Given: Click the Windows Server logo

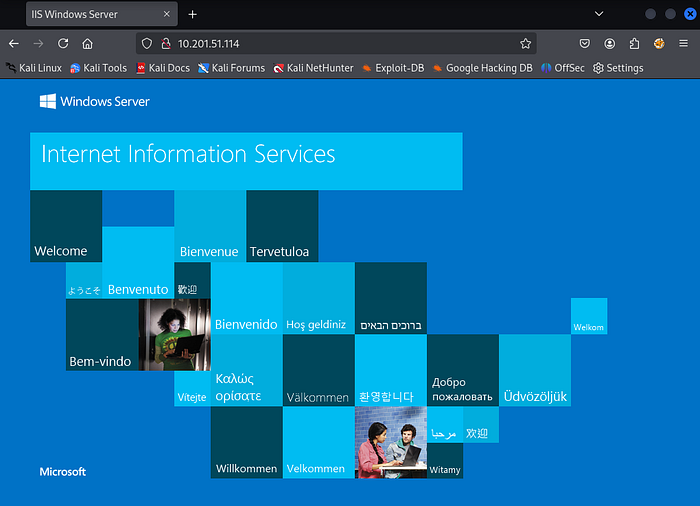Looking at the screenshot, I should [95, 101].
